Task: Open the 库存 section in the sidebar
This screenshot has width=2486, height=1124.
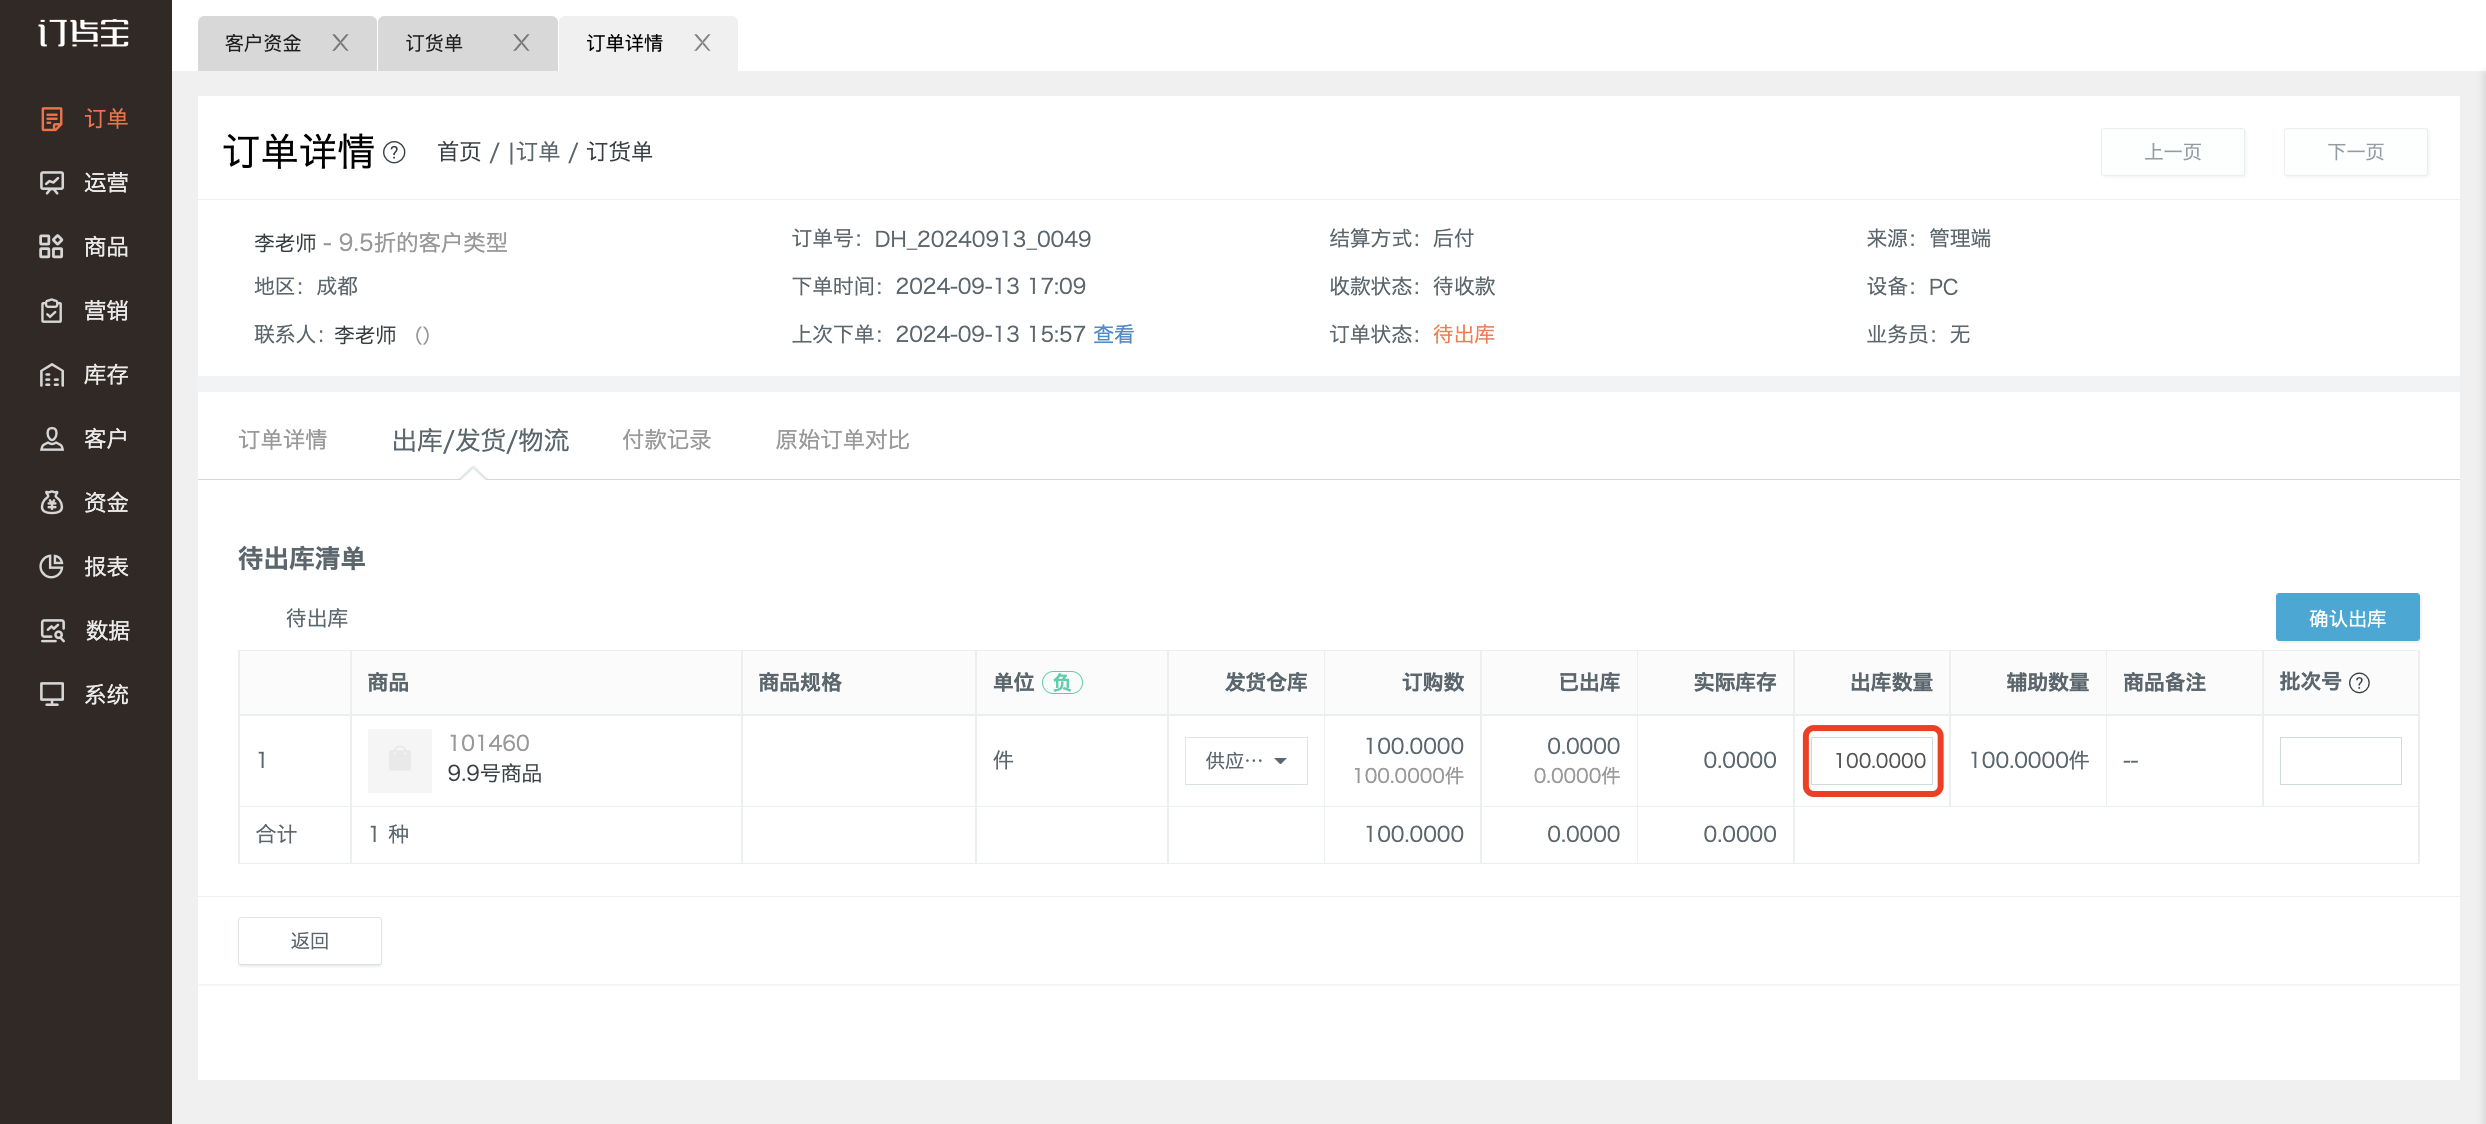Action: (84, 375)
